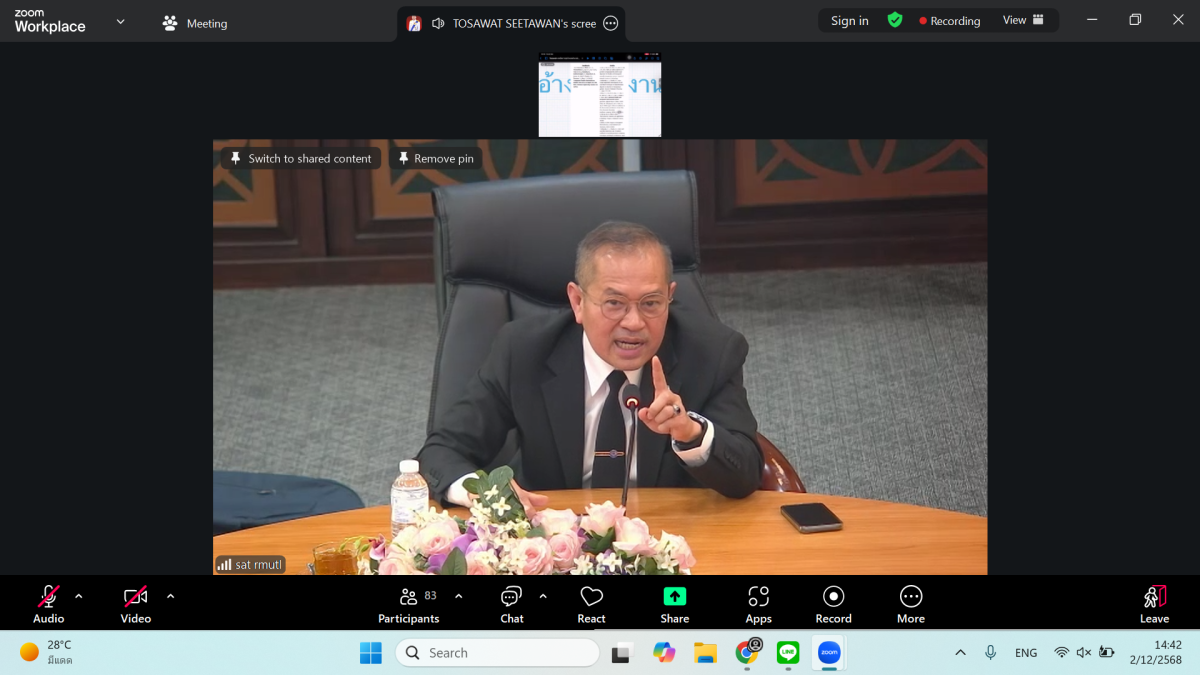Select the shared screen thumbnail

[x=600, y=96]
